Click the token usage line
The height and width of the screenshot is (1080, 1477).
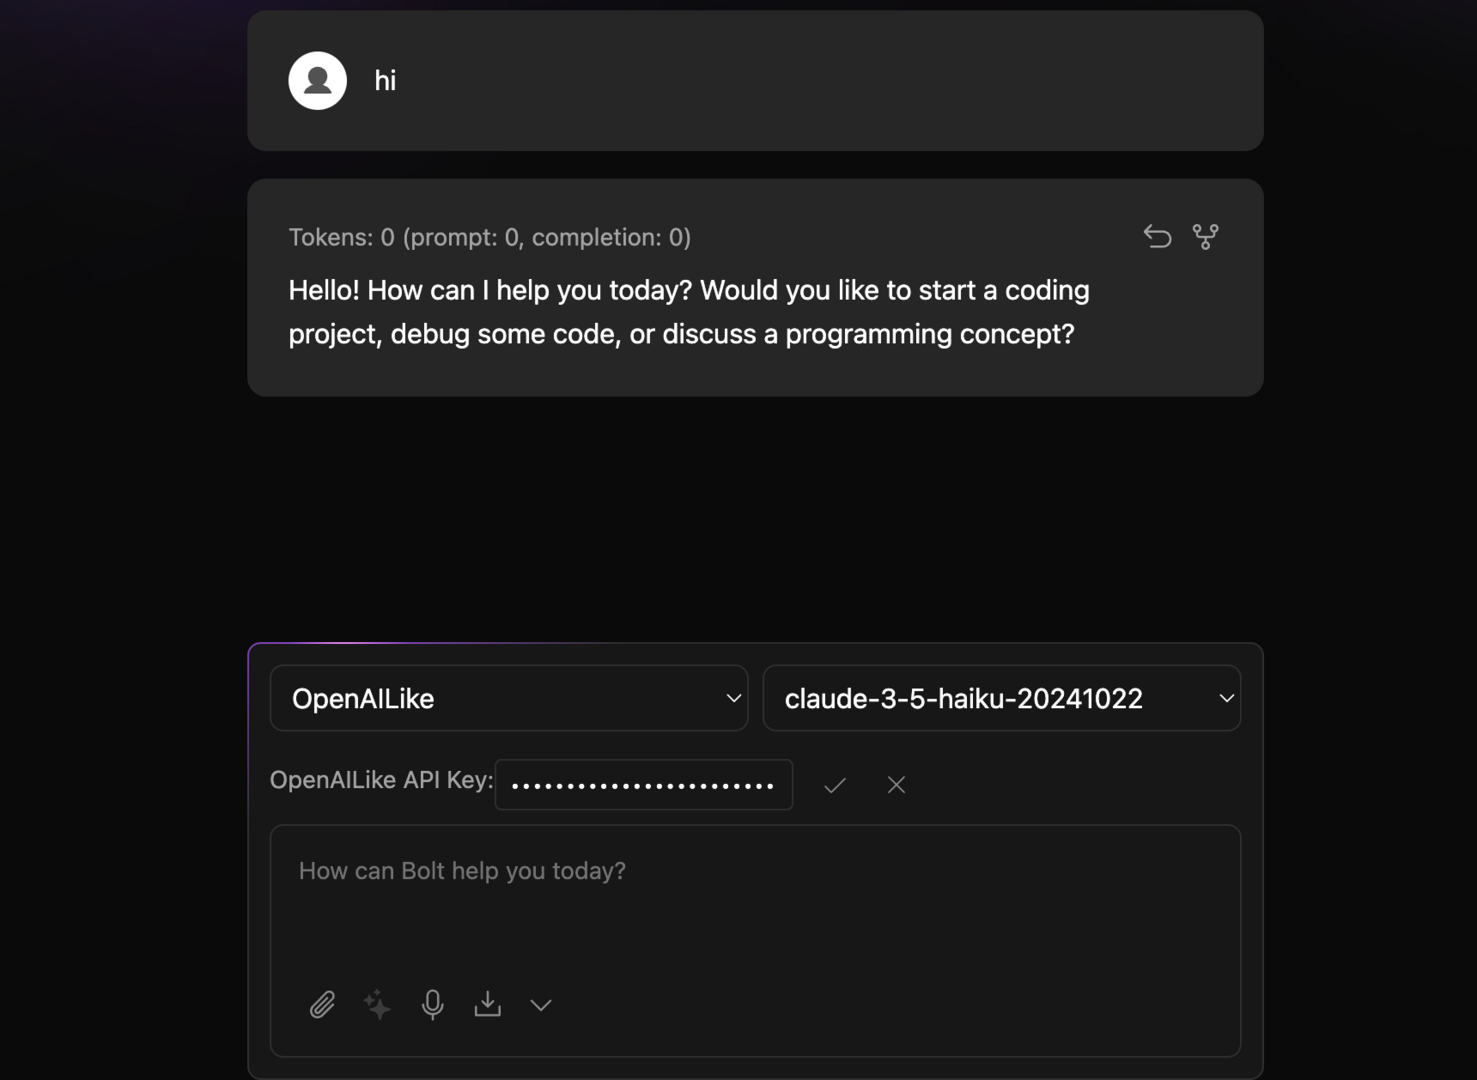click(x=489, y=237)
